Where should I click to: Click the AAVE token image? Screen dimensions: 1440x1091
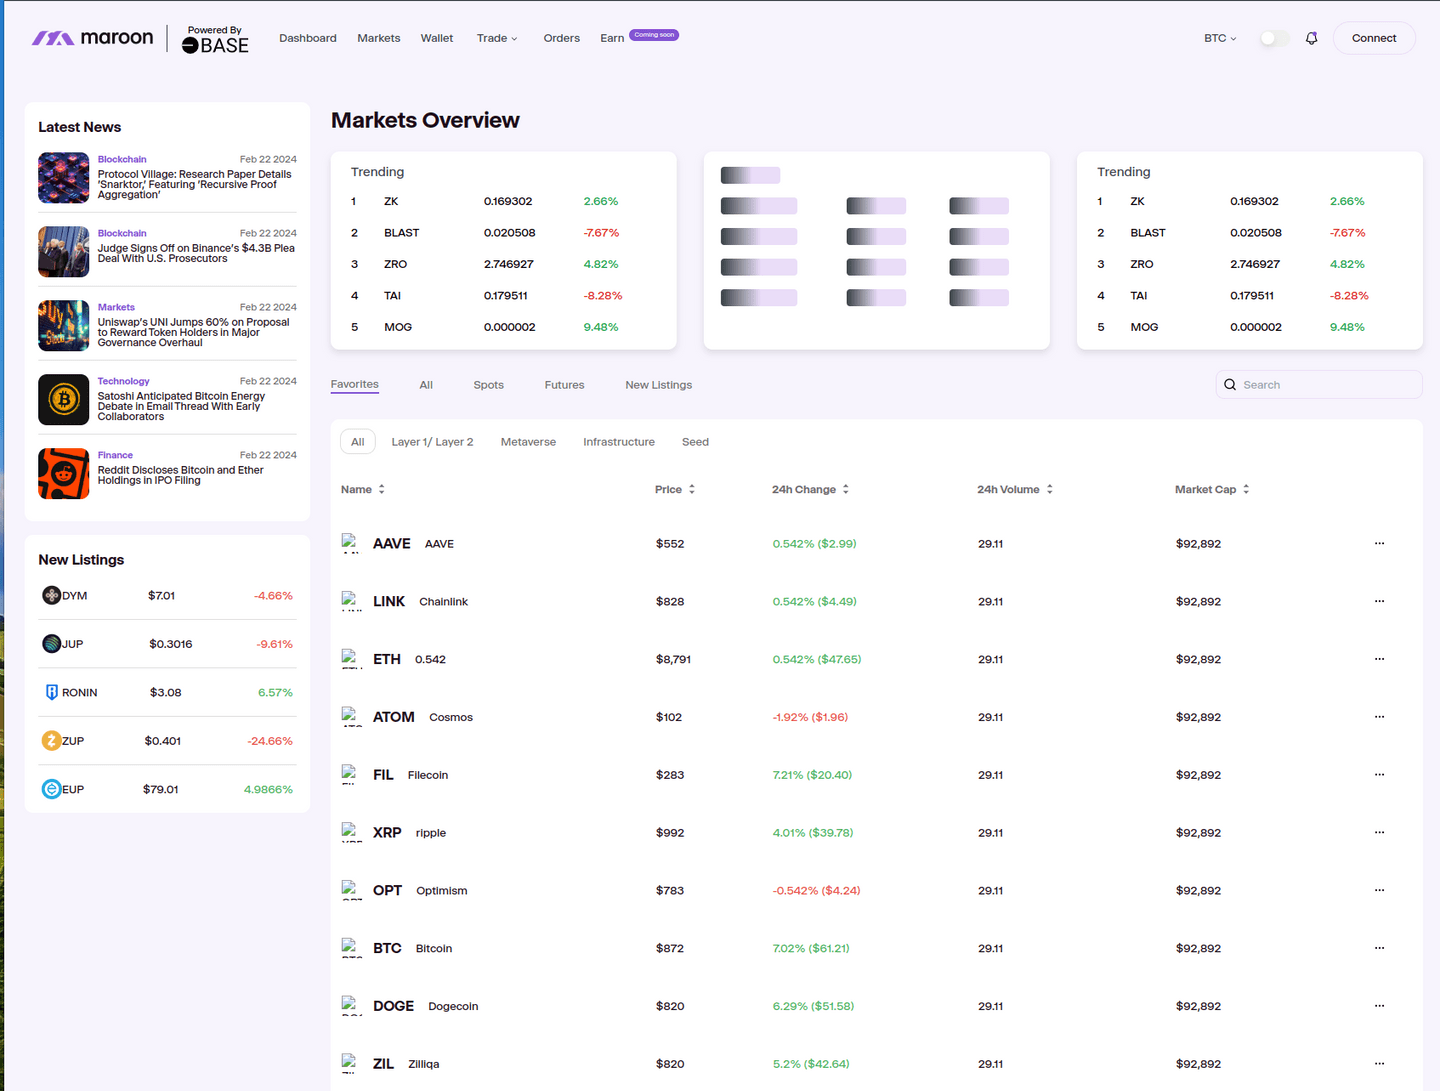coord(351,543)
